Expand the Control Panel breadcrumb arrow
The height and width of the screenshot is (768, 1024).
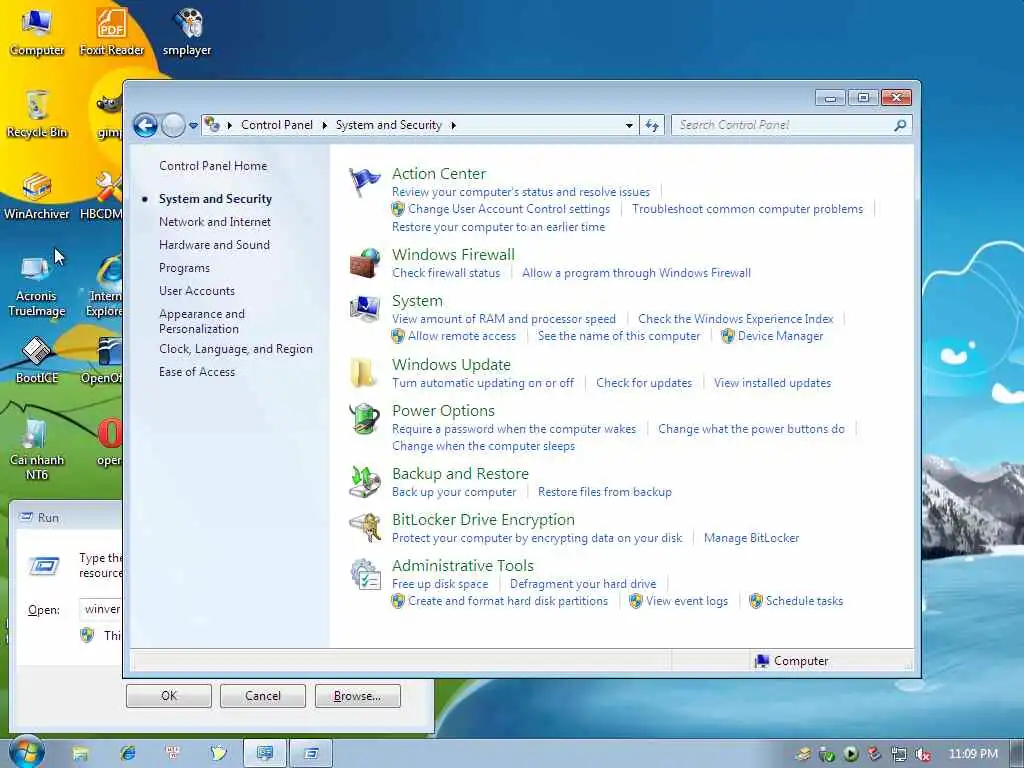pyautogui.click(x=325, y=125)
